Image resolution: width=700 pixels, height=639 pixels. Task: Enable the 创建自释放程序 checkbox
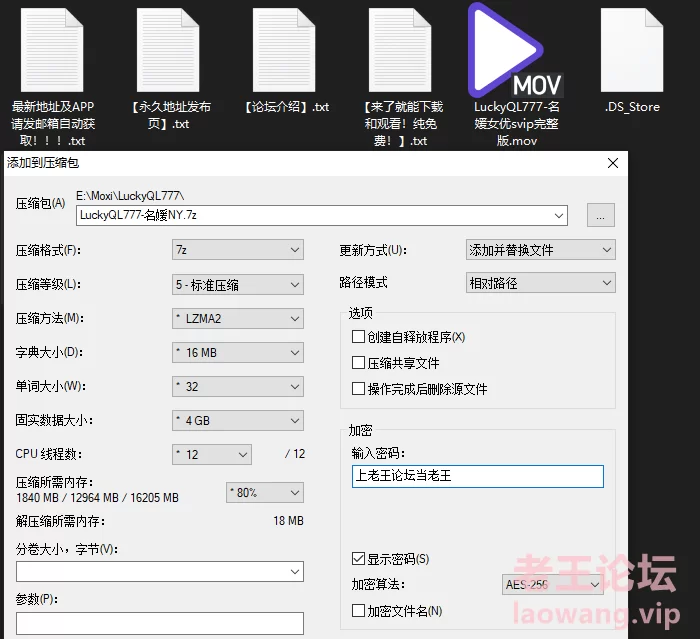pos(358,337)
